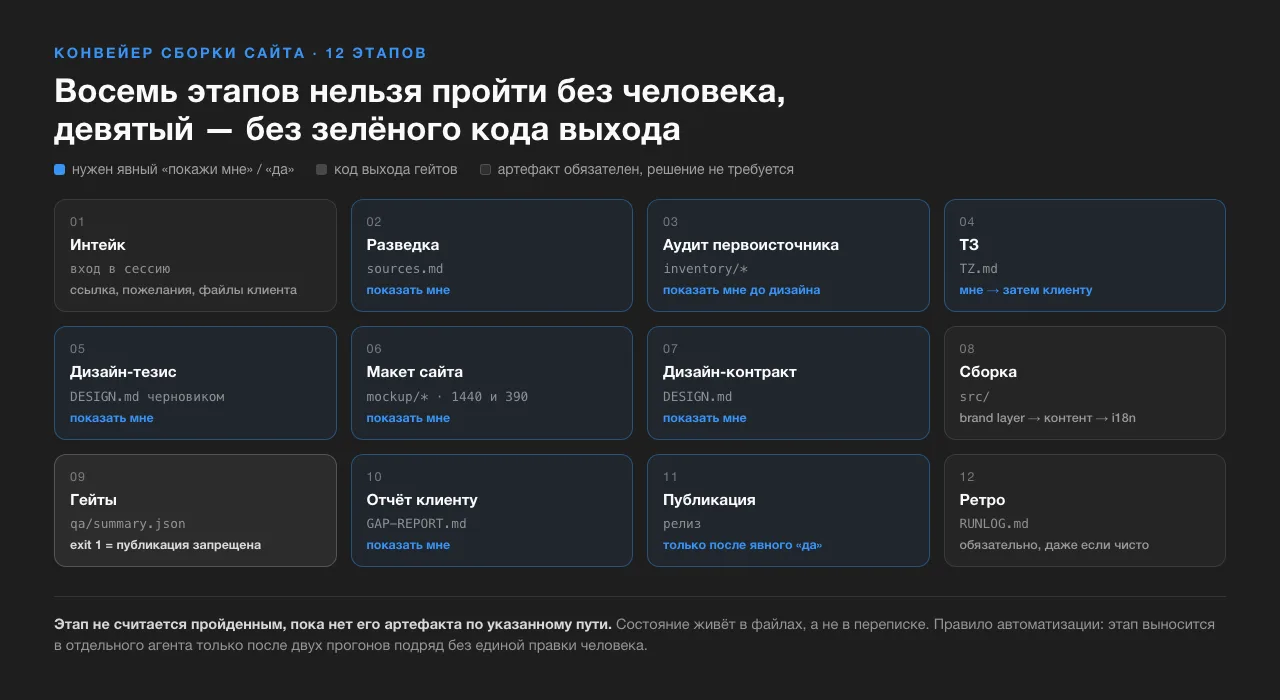This screenshot has height=700, width=1280.
Task: Click the TZ.md file name
Action: coord(978,269)
